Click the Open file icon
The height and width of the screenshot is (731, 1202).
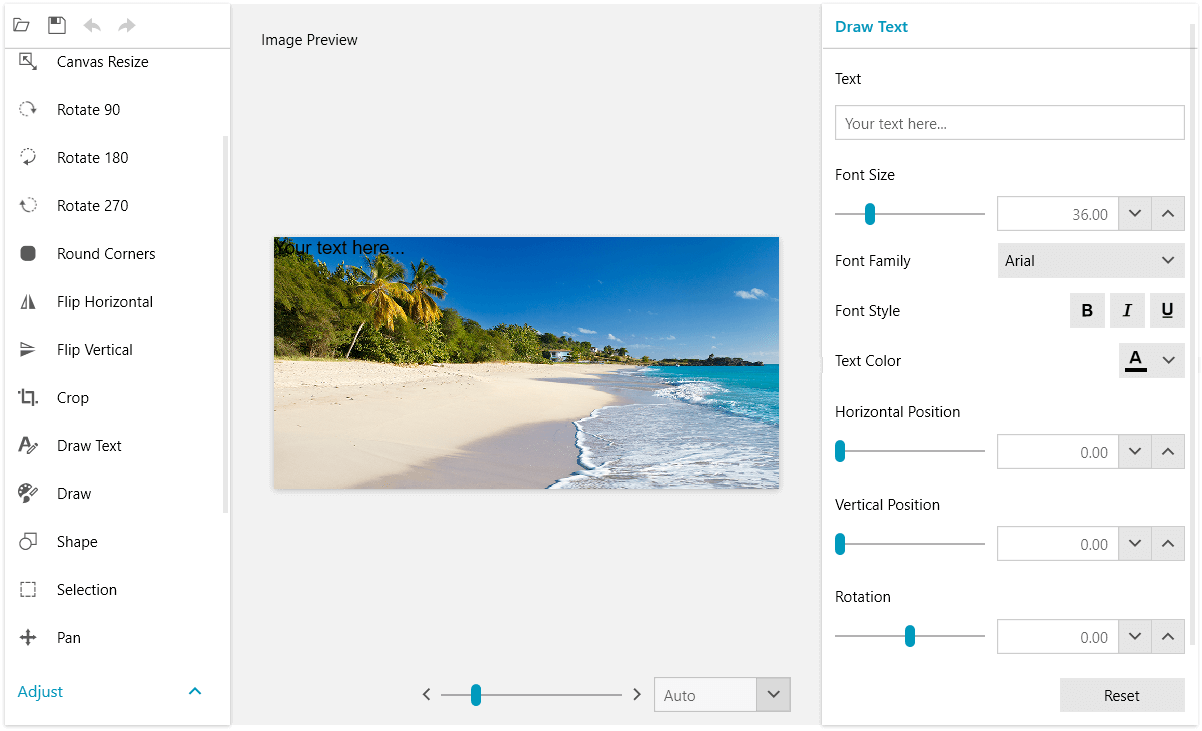click(x=21, y=24)
